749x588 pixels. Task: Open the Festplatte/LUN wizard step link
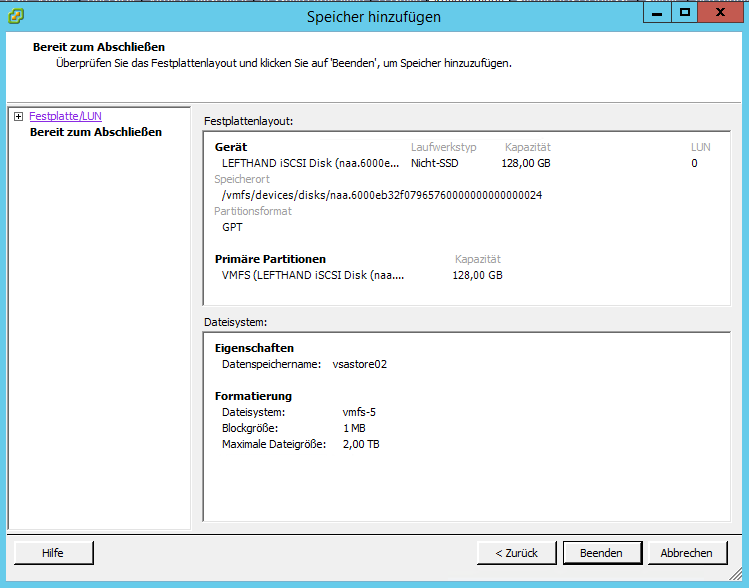point(65,117)
